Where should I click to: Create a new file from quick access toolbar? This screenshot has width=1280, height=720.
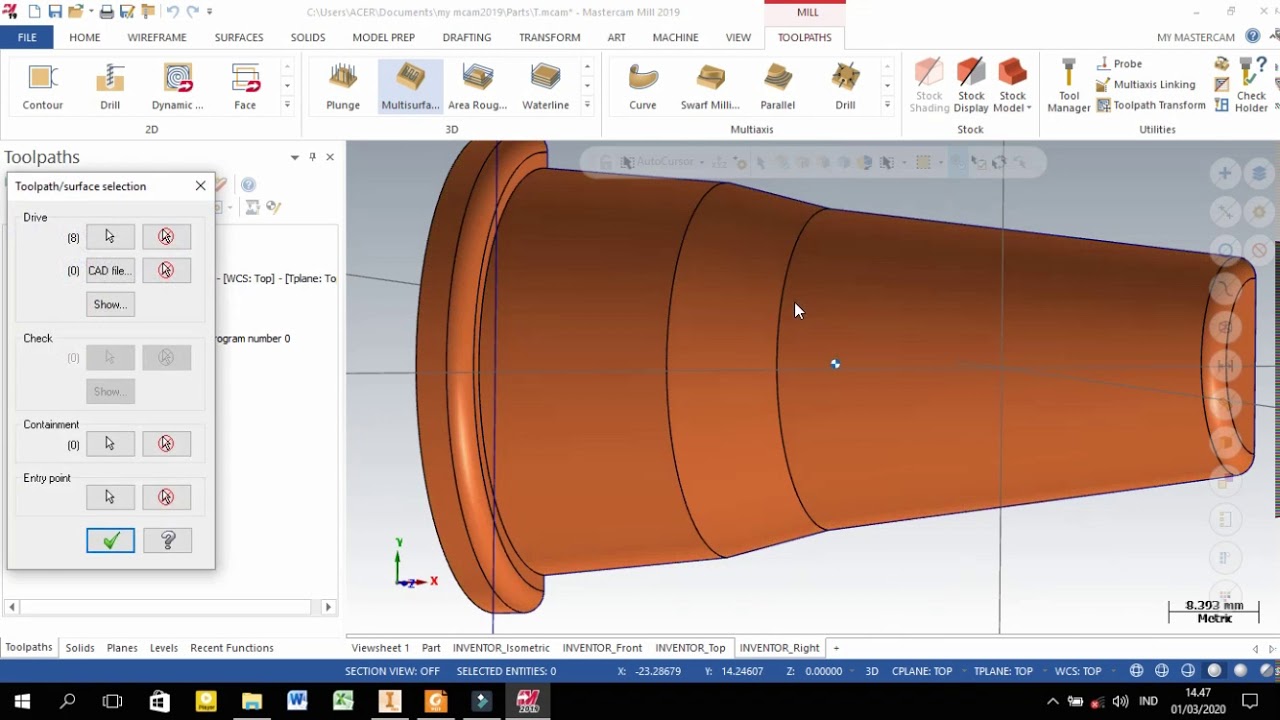34,12
